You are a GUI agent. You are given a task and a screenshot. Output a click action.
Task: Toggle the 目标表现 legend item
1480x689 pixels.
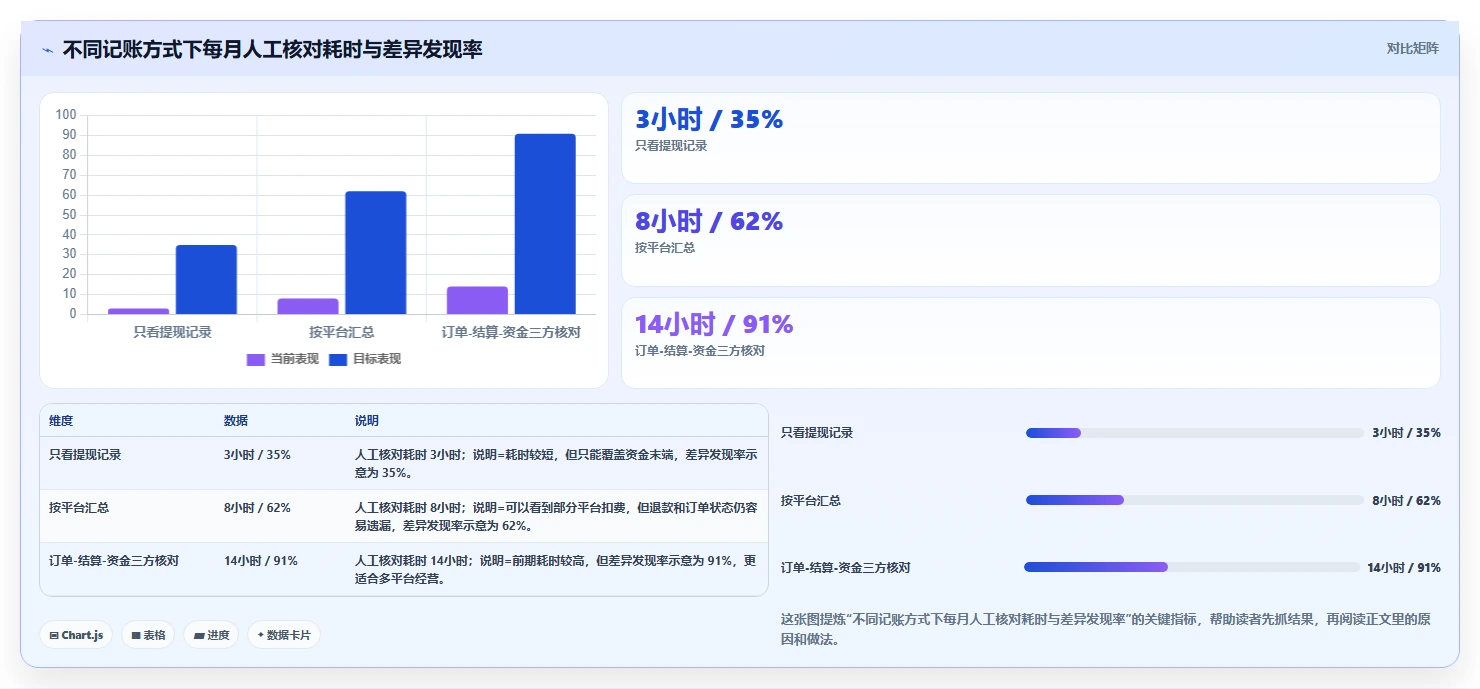click(x=364, y=359)
